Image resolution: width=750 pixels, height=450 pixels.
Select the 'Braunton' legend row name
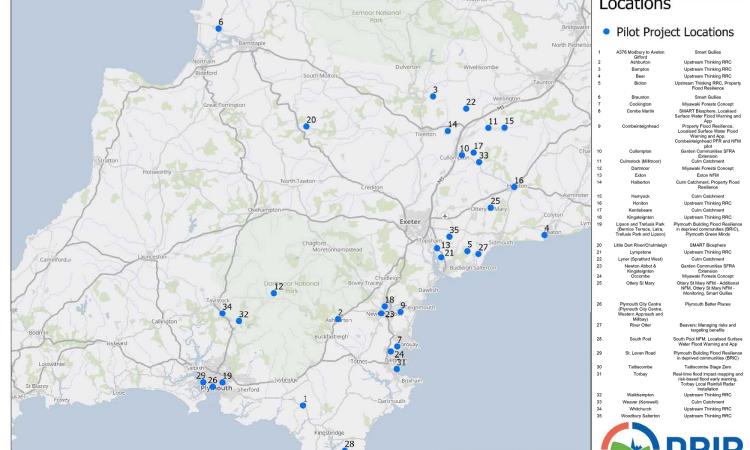[640, 97]
